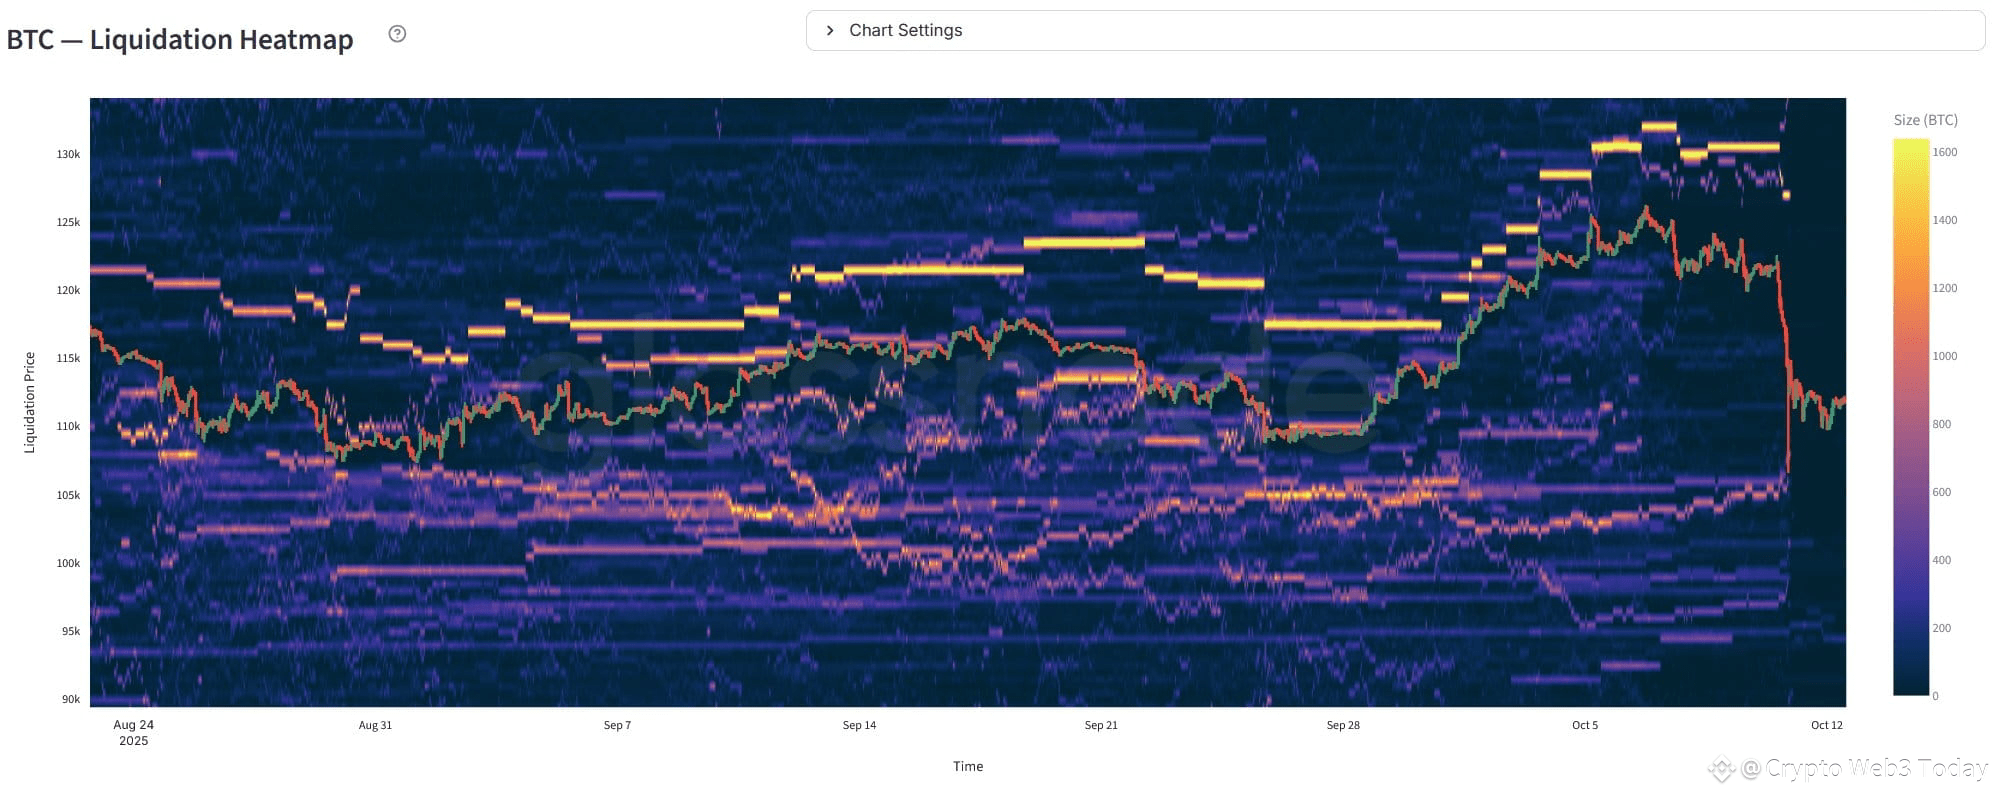Click the 115k price axis label

coord(68,358)
